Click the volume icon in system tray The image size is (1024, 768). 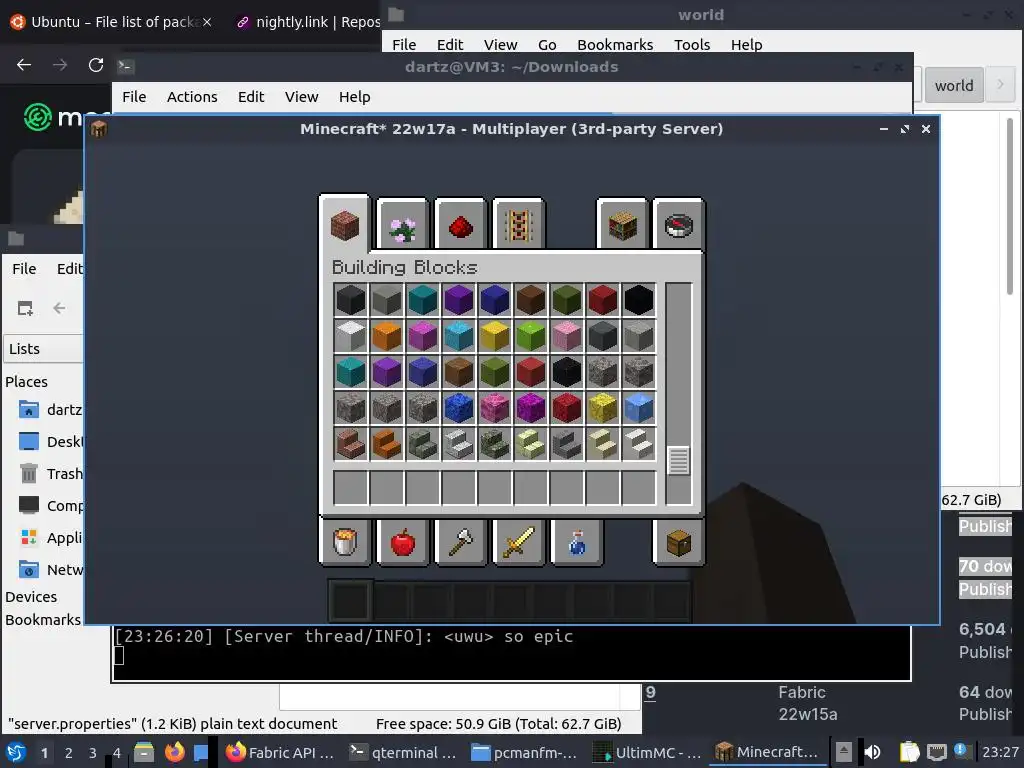pyautogui.click(x=872, y=752)
